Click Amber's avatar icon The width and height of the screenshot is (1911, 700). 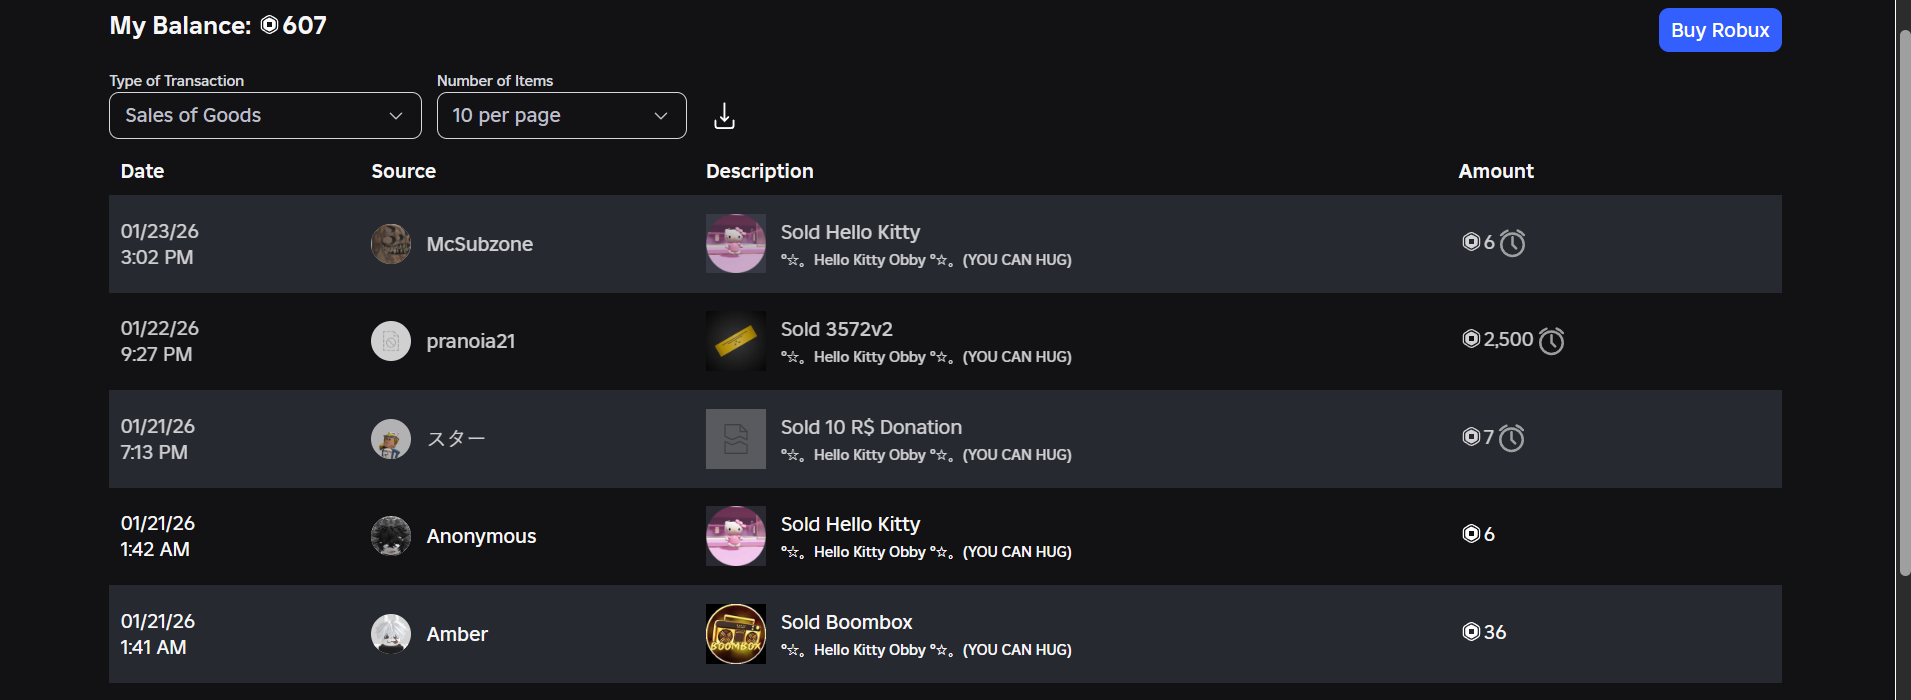tap(391, 634)
